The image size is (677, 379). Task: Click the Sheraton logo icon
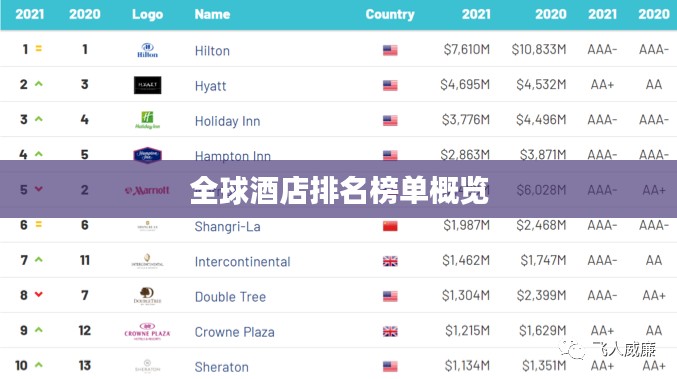click(147, 366)
